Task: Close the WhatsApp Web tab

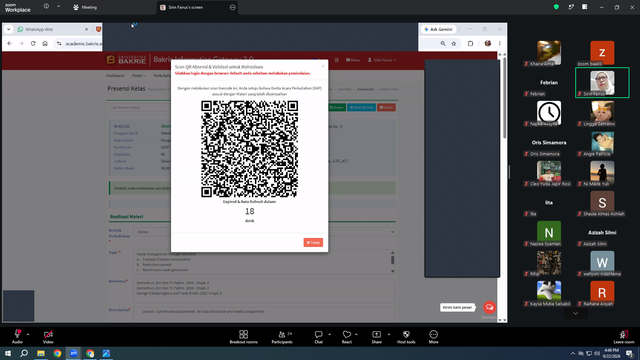Action: [x=86, y=29]
